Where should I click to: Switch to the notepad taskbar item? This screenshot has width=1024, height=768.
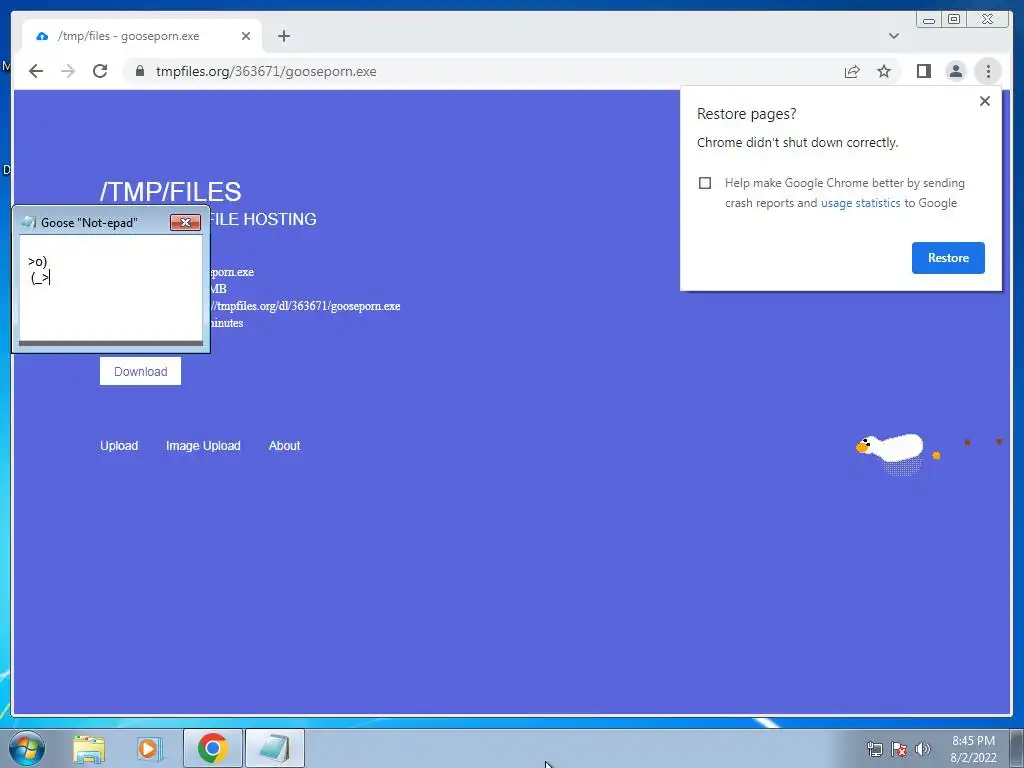[x=274, y=748]
